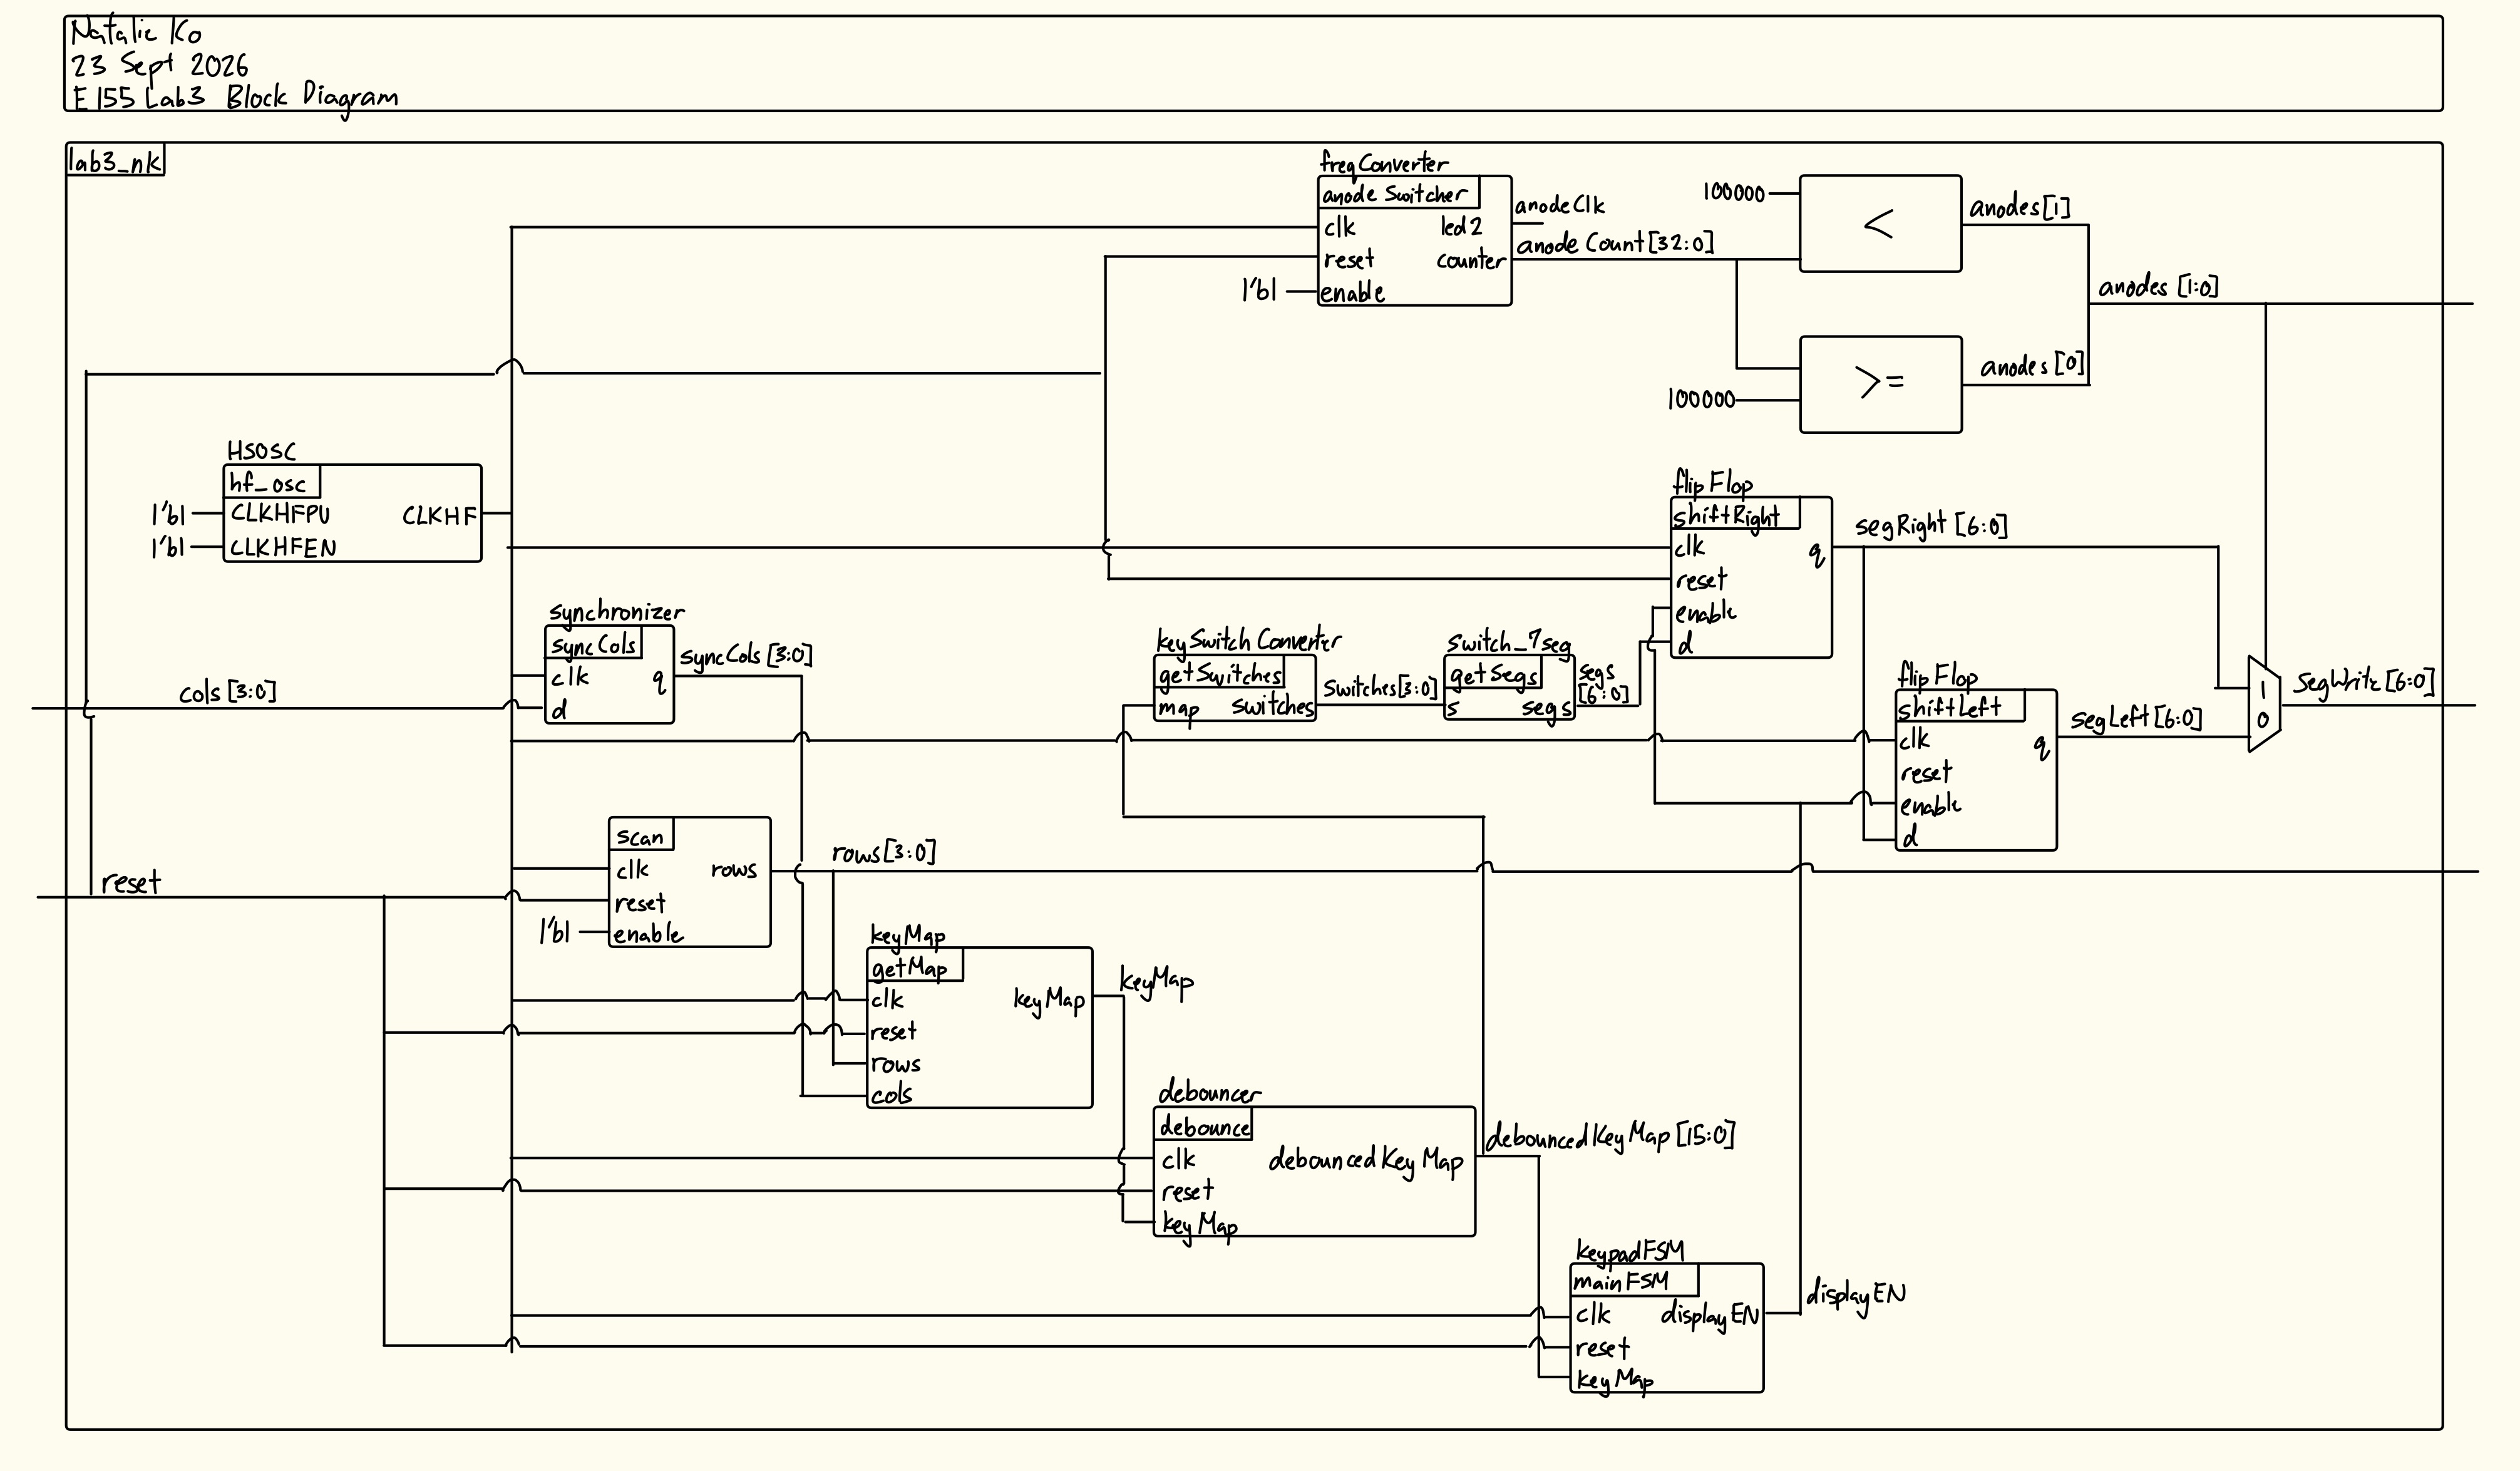The width and height of the screenshot is (2520, 1471).
Task: Click the "mainFSM" instance name box
Action: click(x=1634, y=1280)
